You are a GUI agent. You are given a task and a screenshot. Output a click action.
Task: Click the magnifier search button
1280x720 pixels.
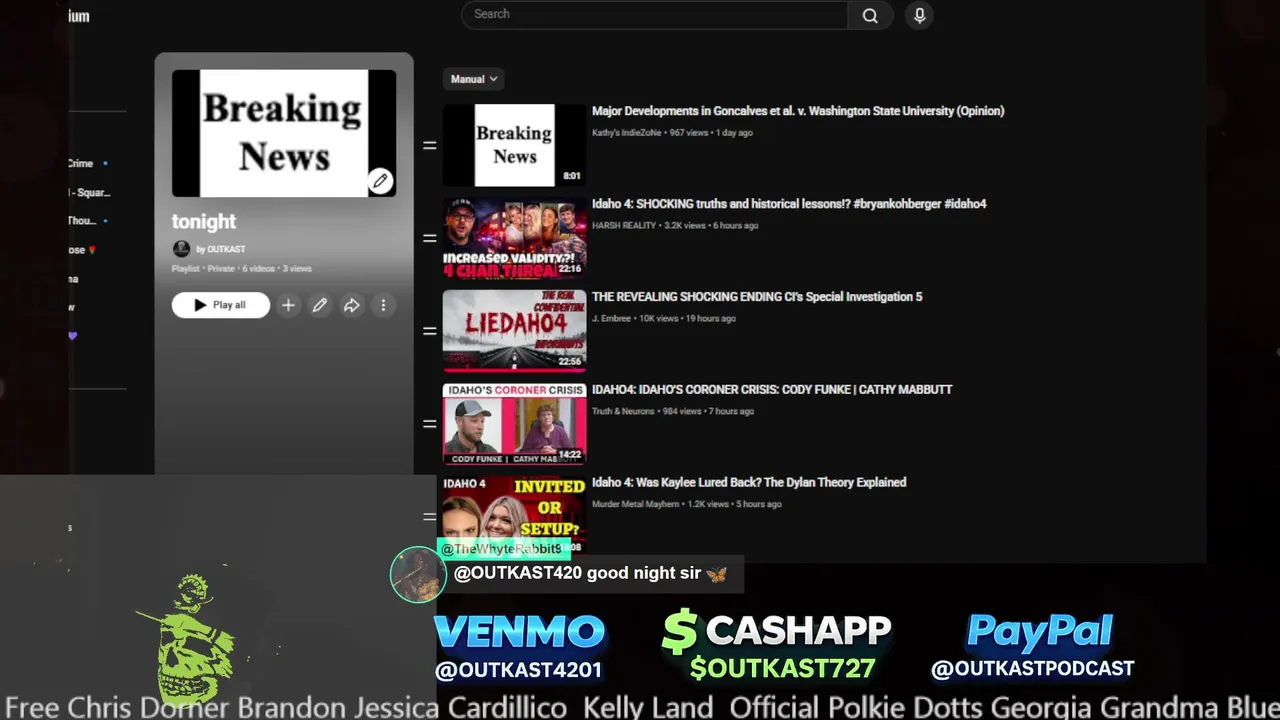(870, 15)
